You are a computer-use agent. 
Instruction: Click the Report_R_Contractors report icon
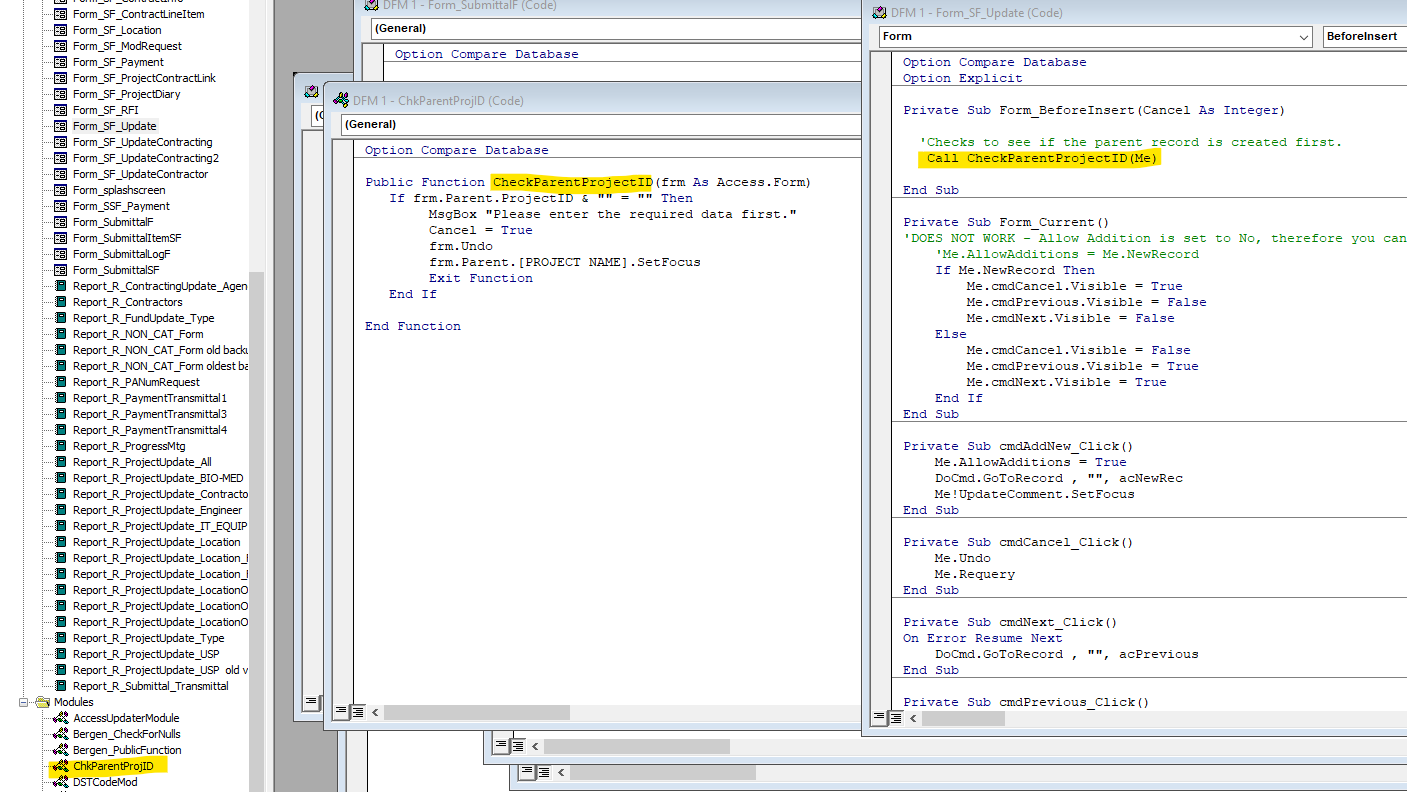pos(60,302)
